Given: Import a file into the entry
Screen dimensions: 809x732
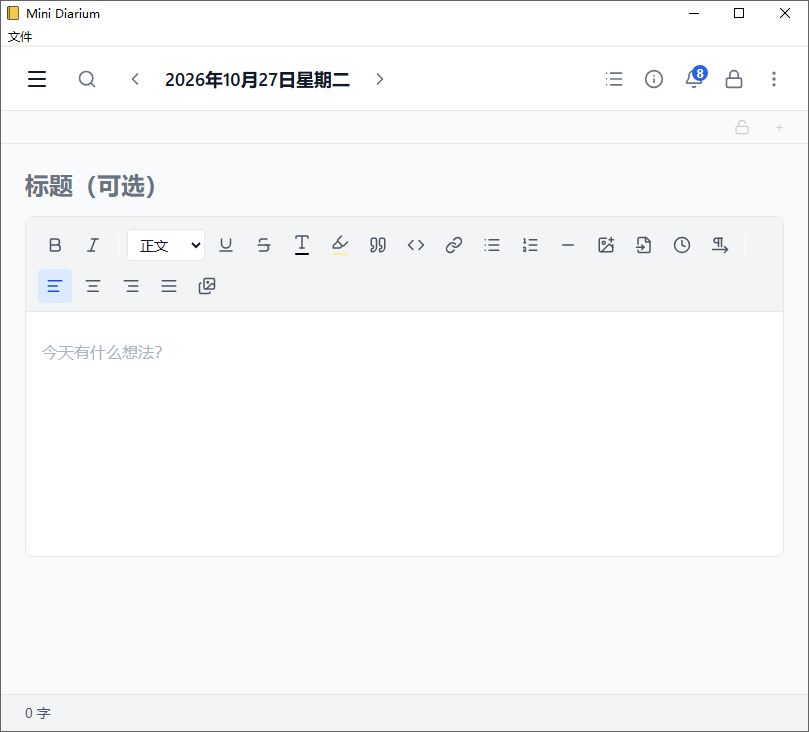Looking at the screenshot, I should (644, 245).
